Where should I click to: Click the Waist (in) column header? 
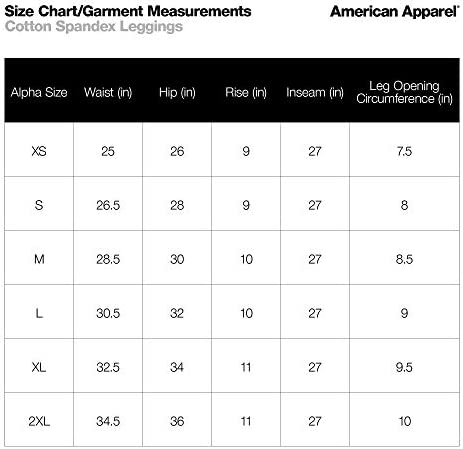[x=108, y=92]
